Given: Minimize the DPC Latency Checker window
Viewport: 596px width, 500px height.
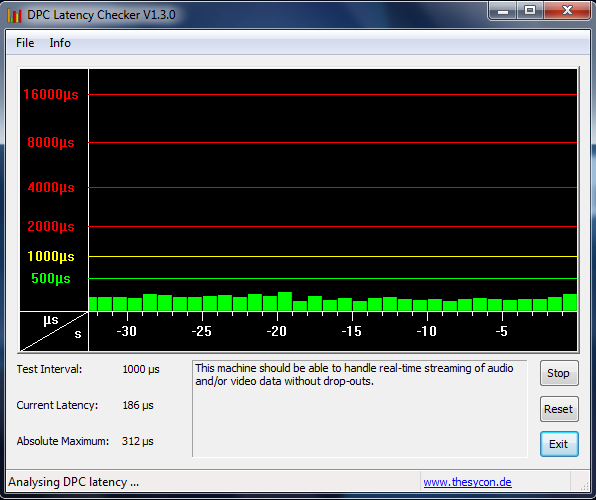Looking at the screenshot, I should point(502,11).
